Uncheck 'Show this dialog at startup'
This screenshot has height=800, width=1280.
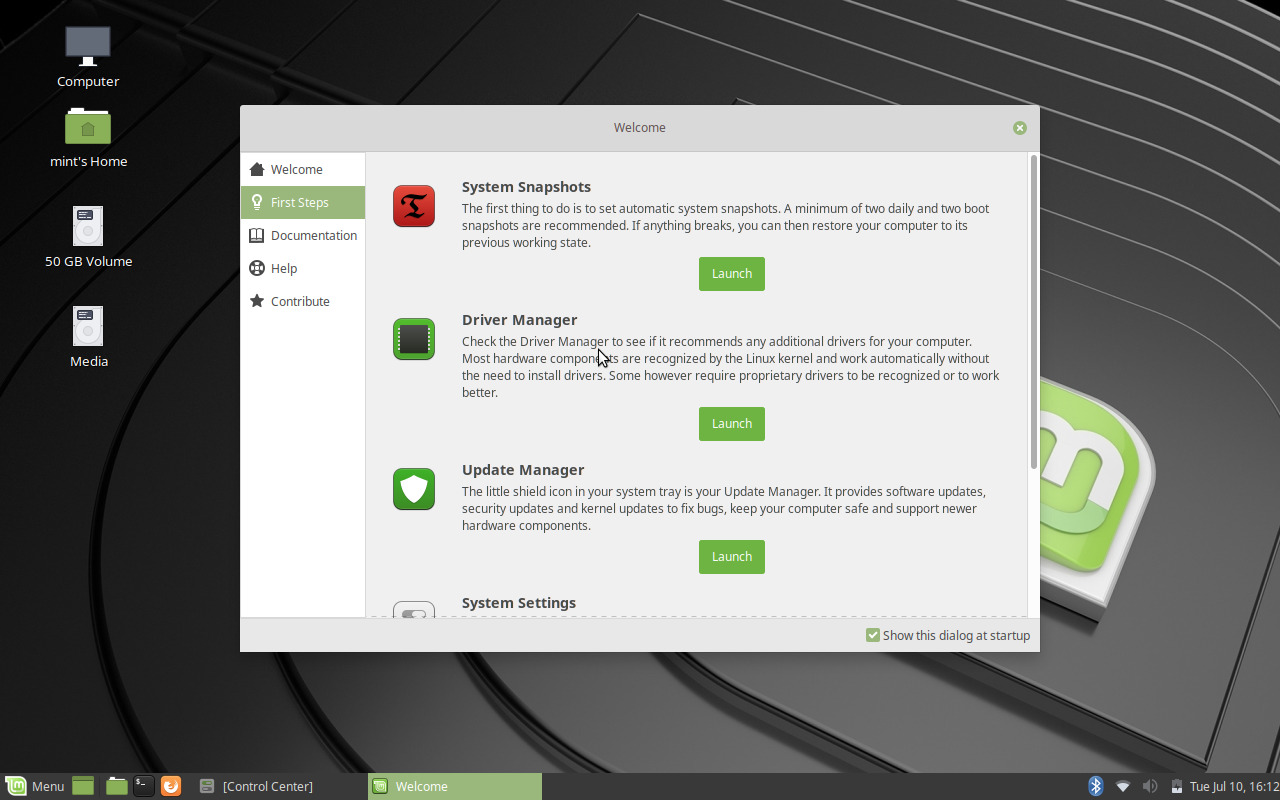(x=871, y=635)
